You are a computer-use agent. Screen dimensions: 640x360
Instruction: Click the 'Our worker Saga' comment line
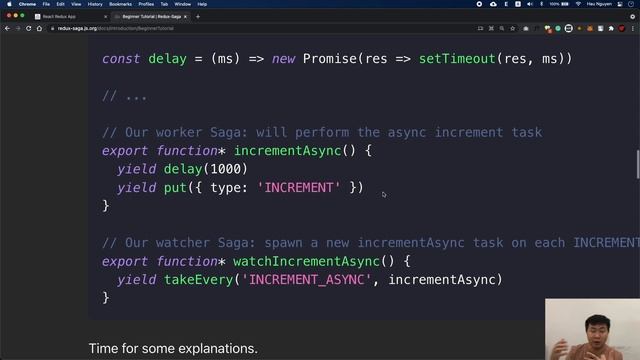pyautogui.click(x=322, y=132)
